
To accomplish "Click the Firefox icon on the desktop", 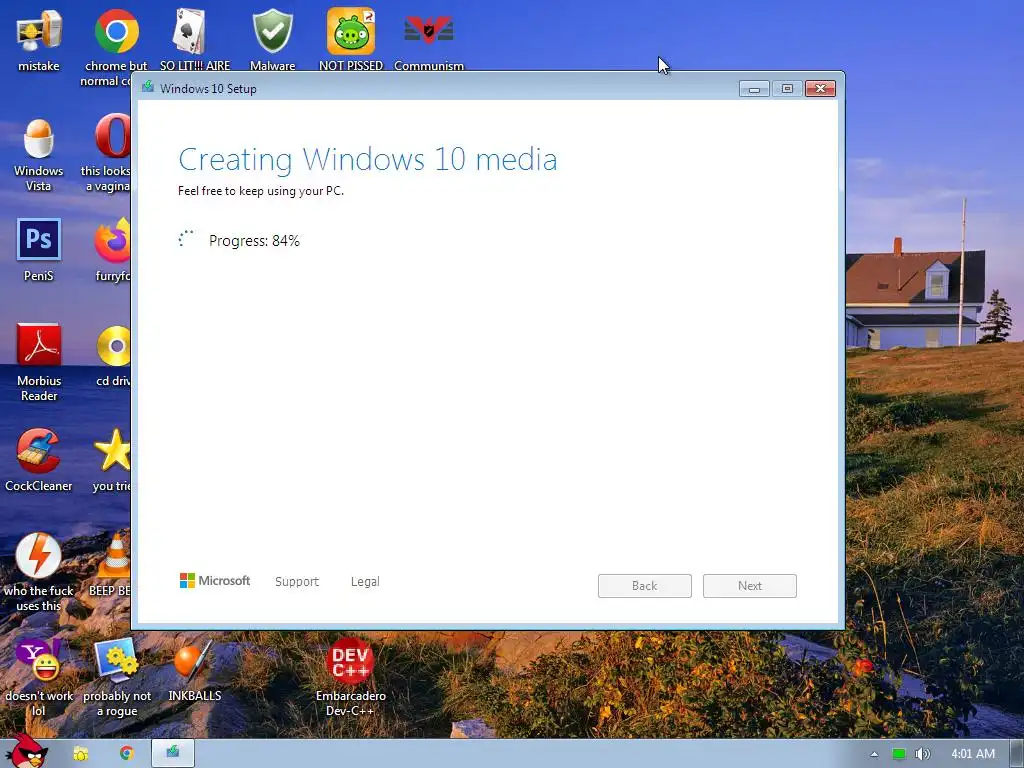I will coord(112,240).
